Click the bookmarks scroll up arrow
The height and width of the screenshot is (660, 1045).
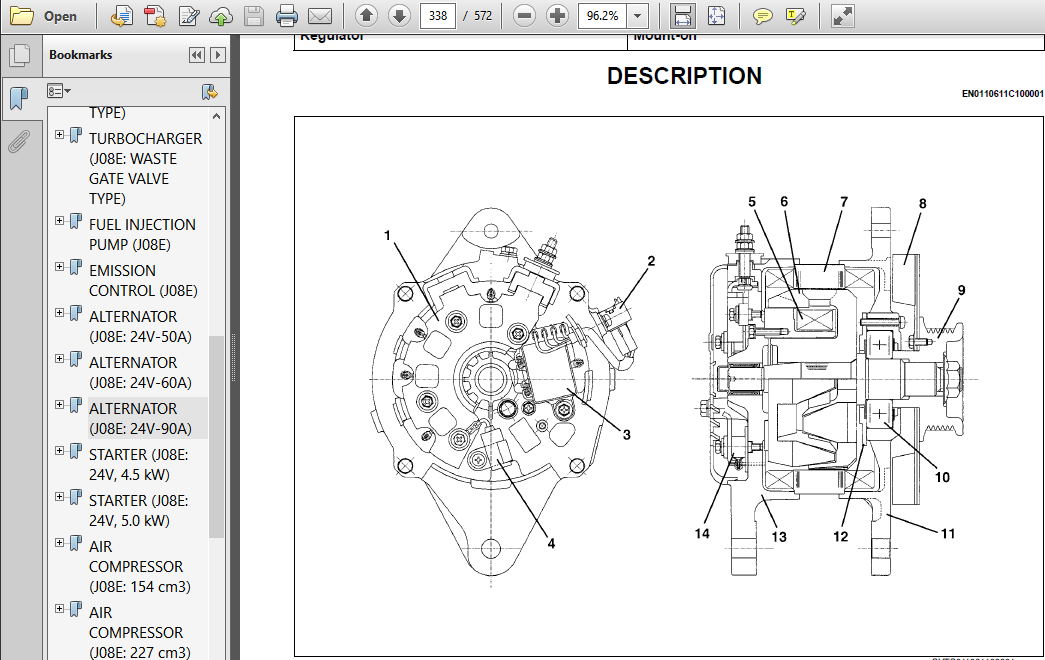(217, 116)
